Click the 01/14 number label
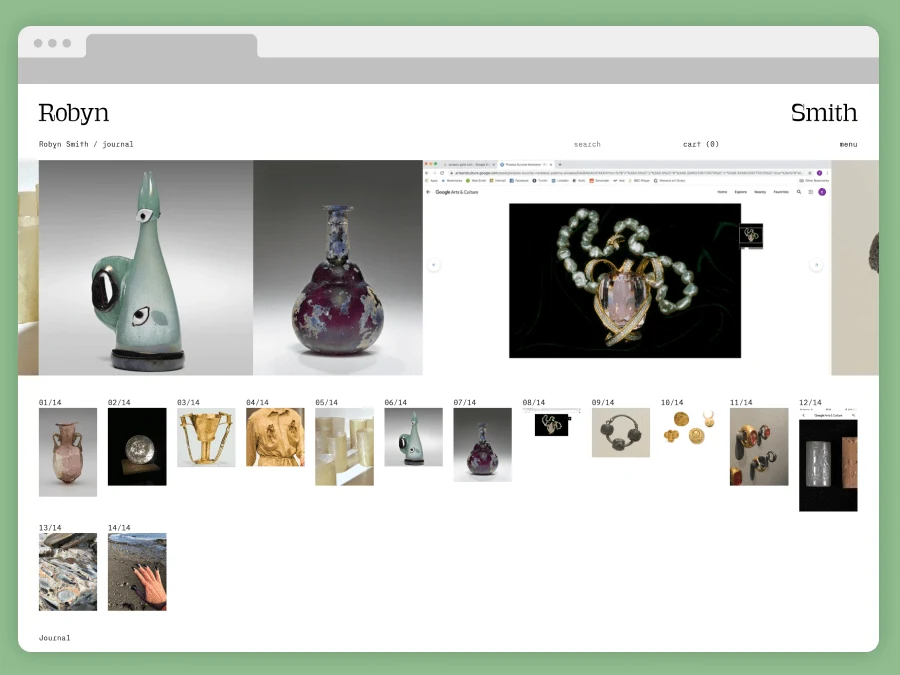Screen dimensions: 900x675 [50, 402]
